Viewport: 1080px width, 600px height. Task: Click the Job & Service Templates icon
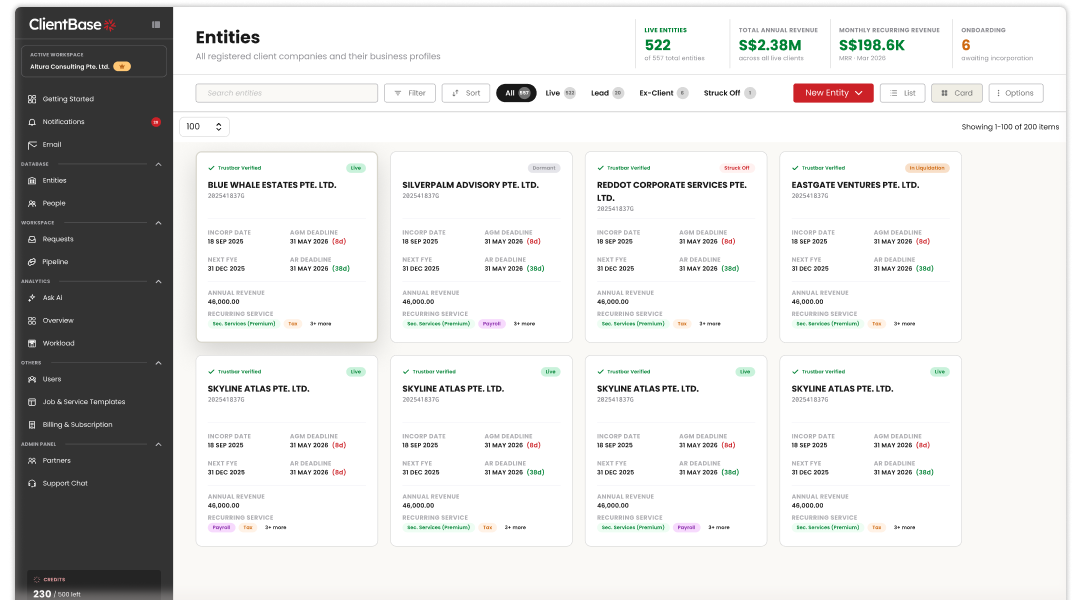tap(32, 402)
